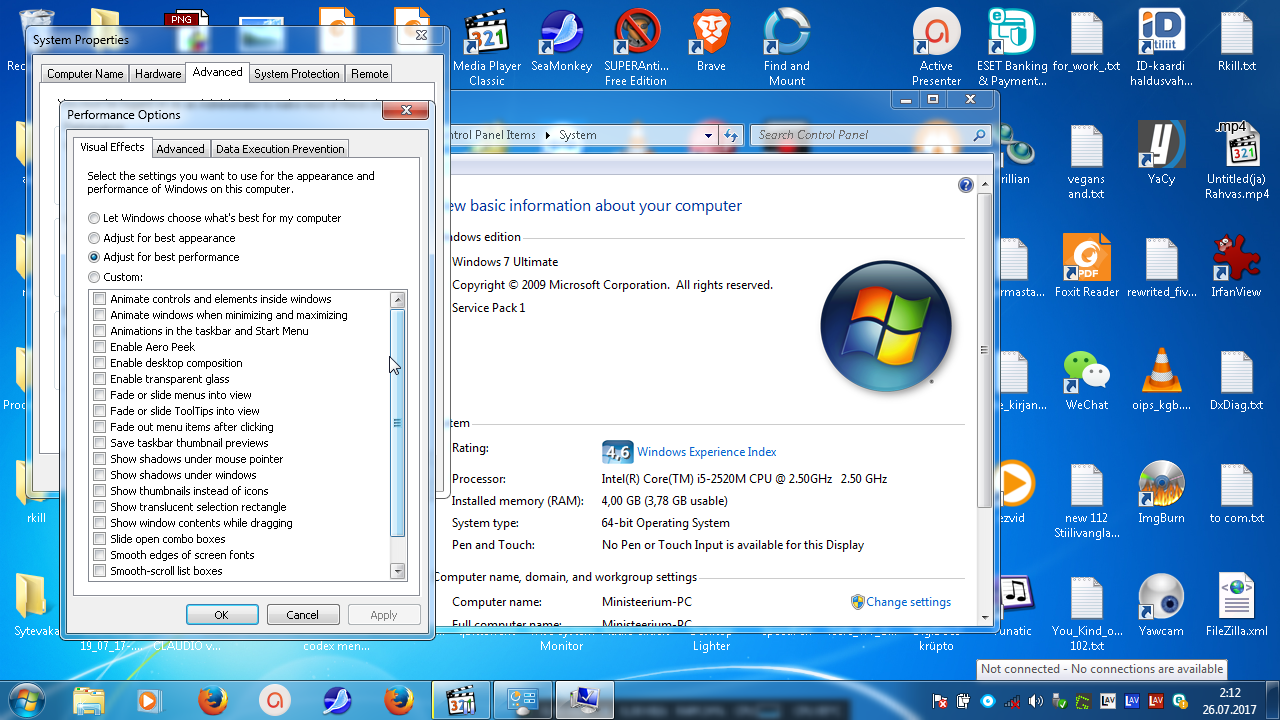
Task: Enable the Enable Aero Peek checkbox
Action: coord(100,347)
